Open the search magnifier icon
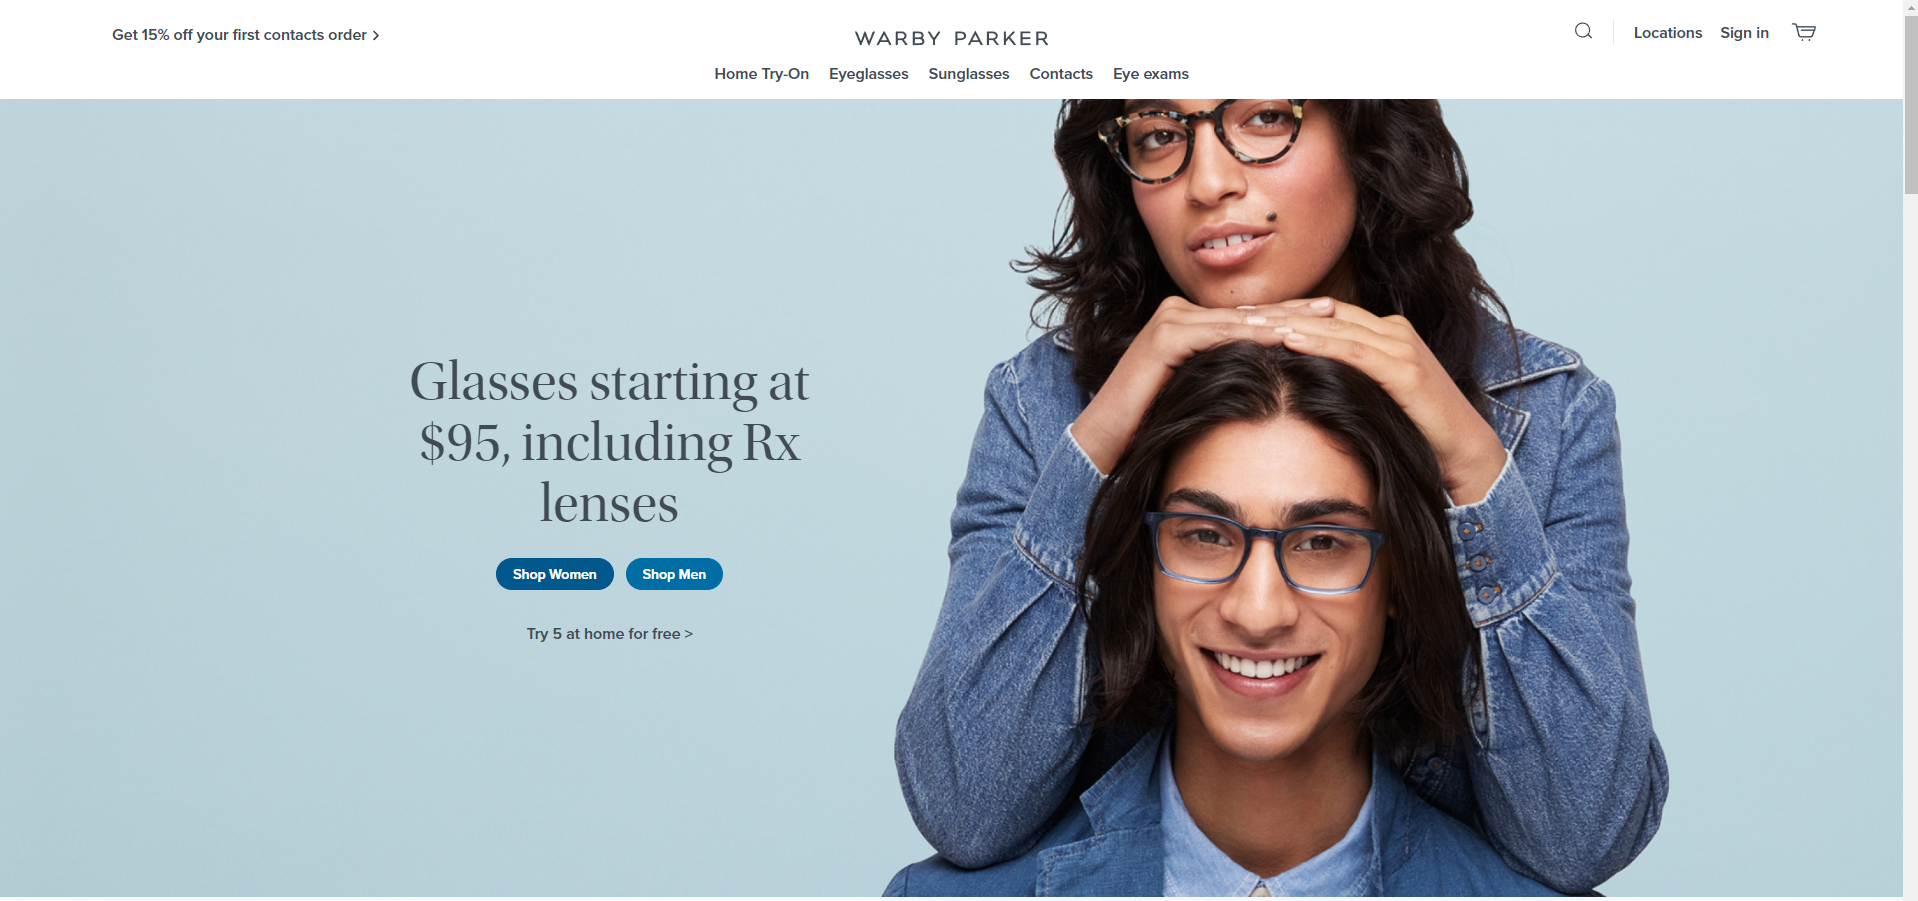1918x901 pixels. 1583,31
